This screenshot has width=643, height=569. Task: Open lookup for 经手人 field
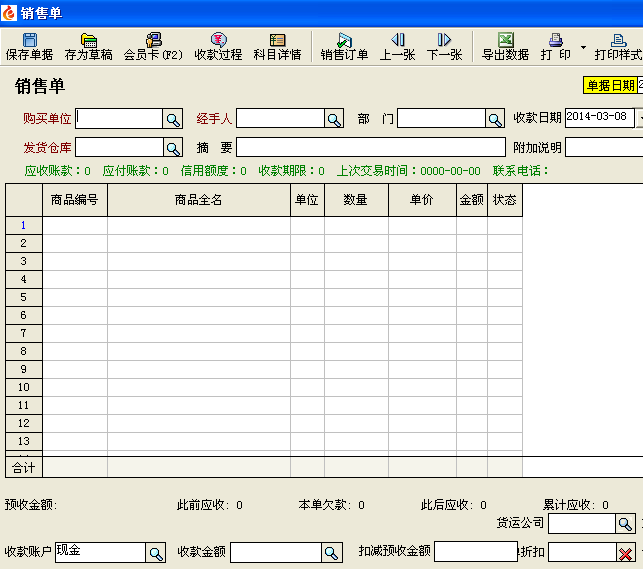pyautogui.click(x=334, y=119)
